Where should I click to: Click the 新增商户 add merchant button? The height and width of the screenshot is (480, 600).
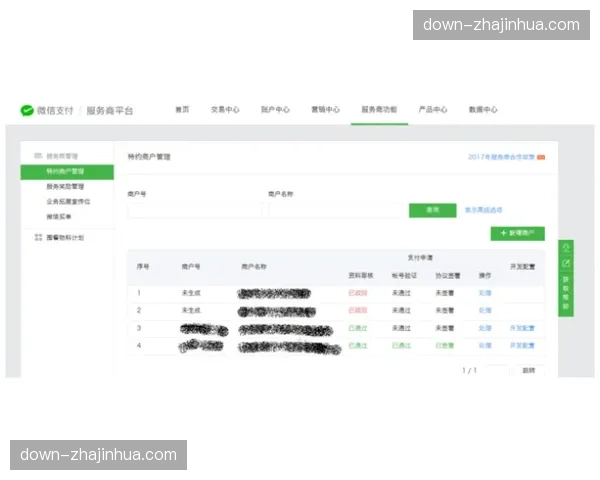click(x=517, y=233)
